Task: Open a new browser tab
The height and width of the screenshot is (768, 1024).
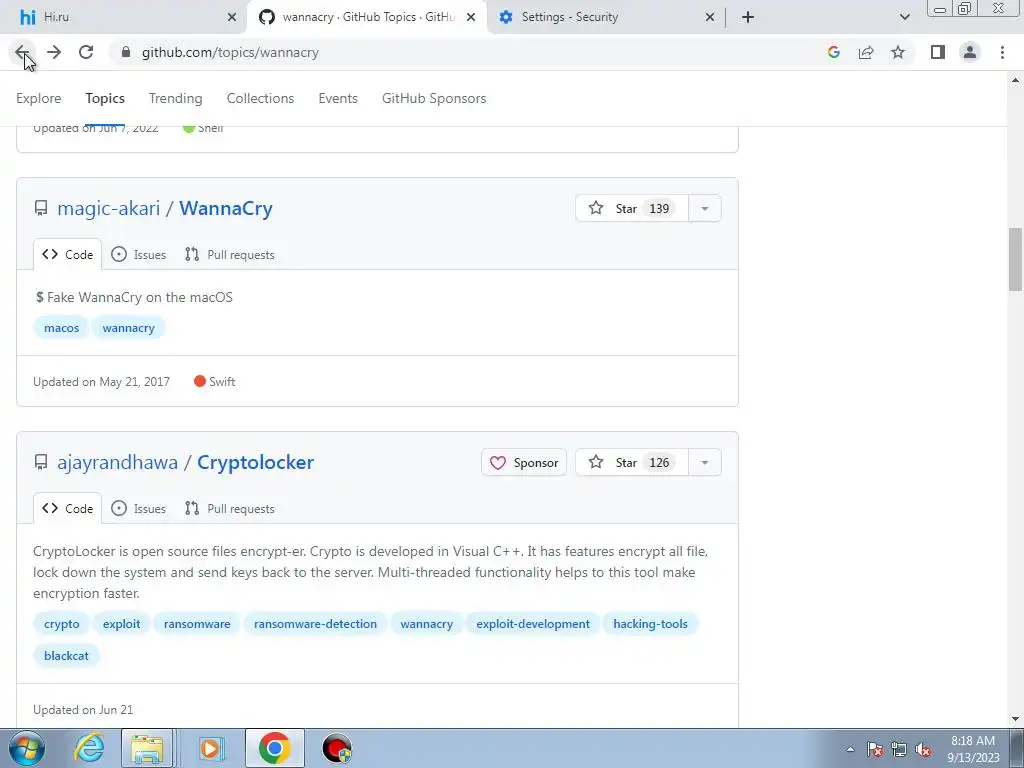Action: [x=748, y=18]
